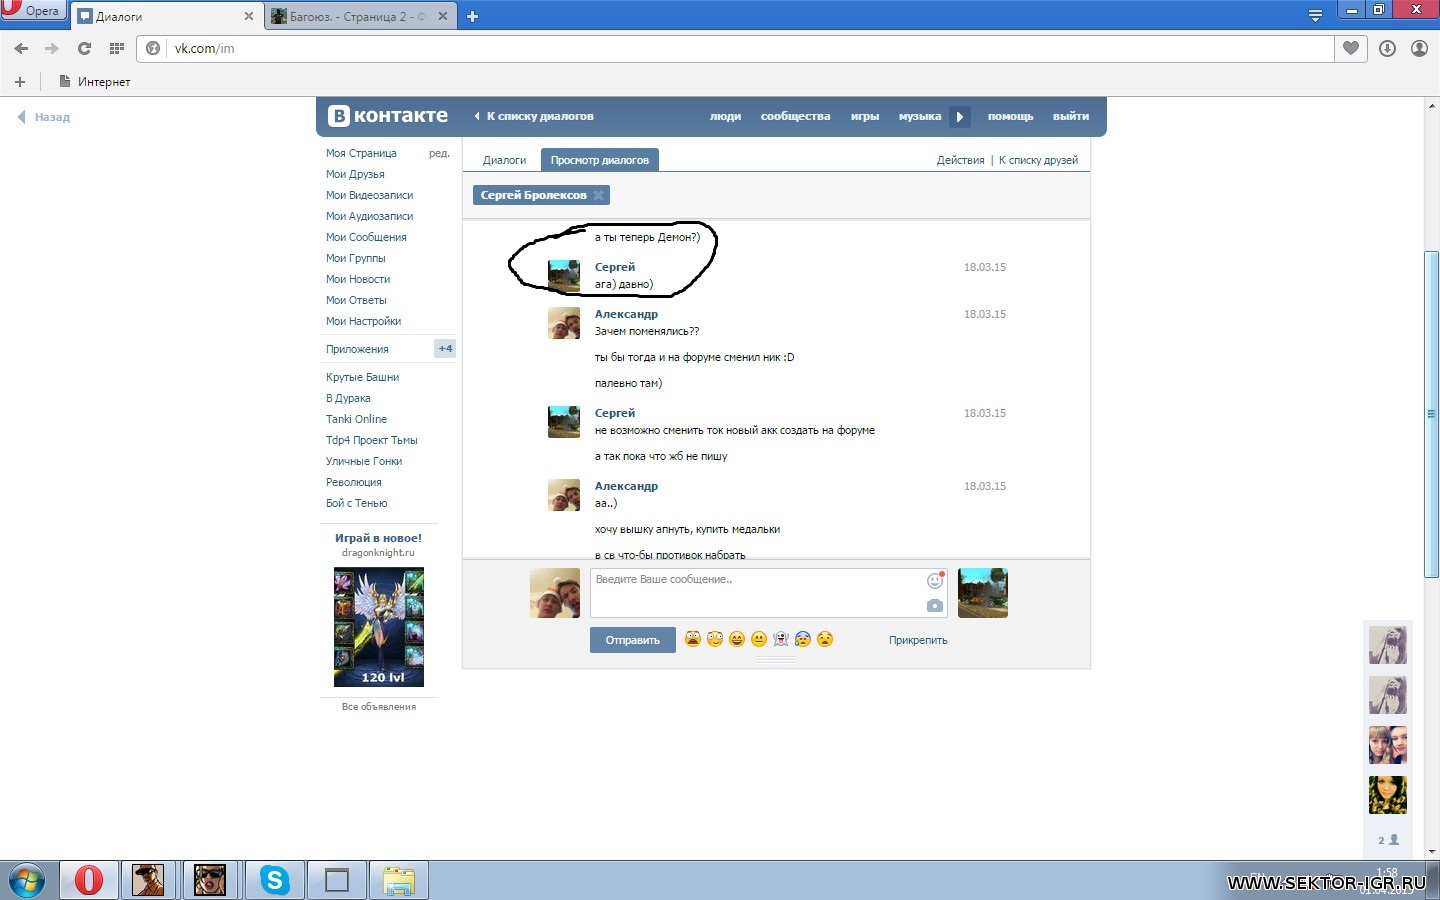1440x900 pixels.
Task: Open the помощь header link
Action: coord(1010,116)
